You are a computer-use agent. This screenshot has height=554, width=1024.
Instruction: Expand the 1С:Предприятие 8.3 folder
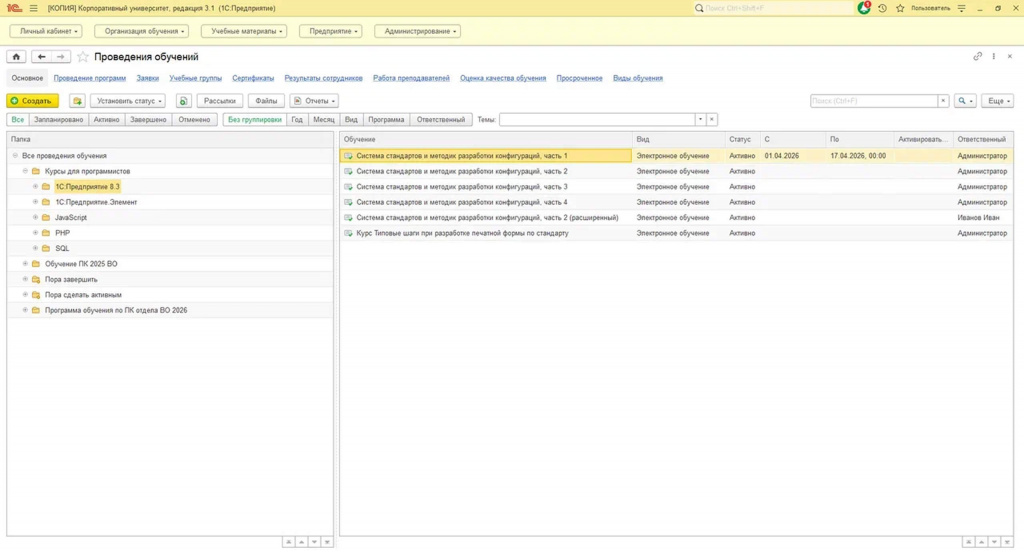click(x=36, y=187)
